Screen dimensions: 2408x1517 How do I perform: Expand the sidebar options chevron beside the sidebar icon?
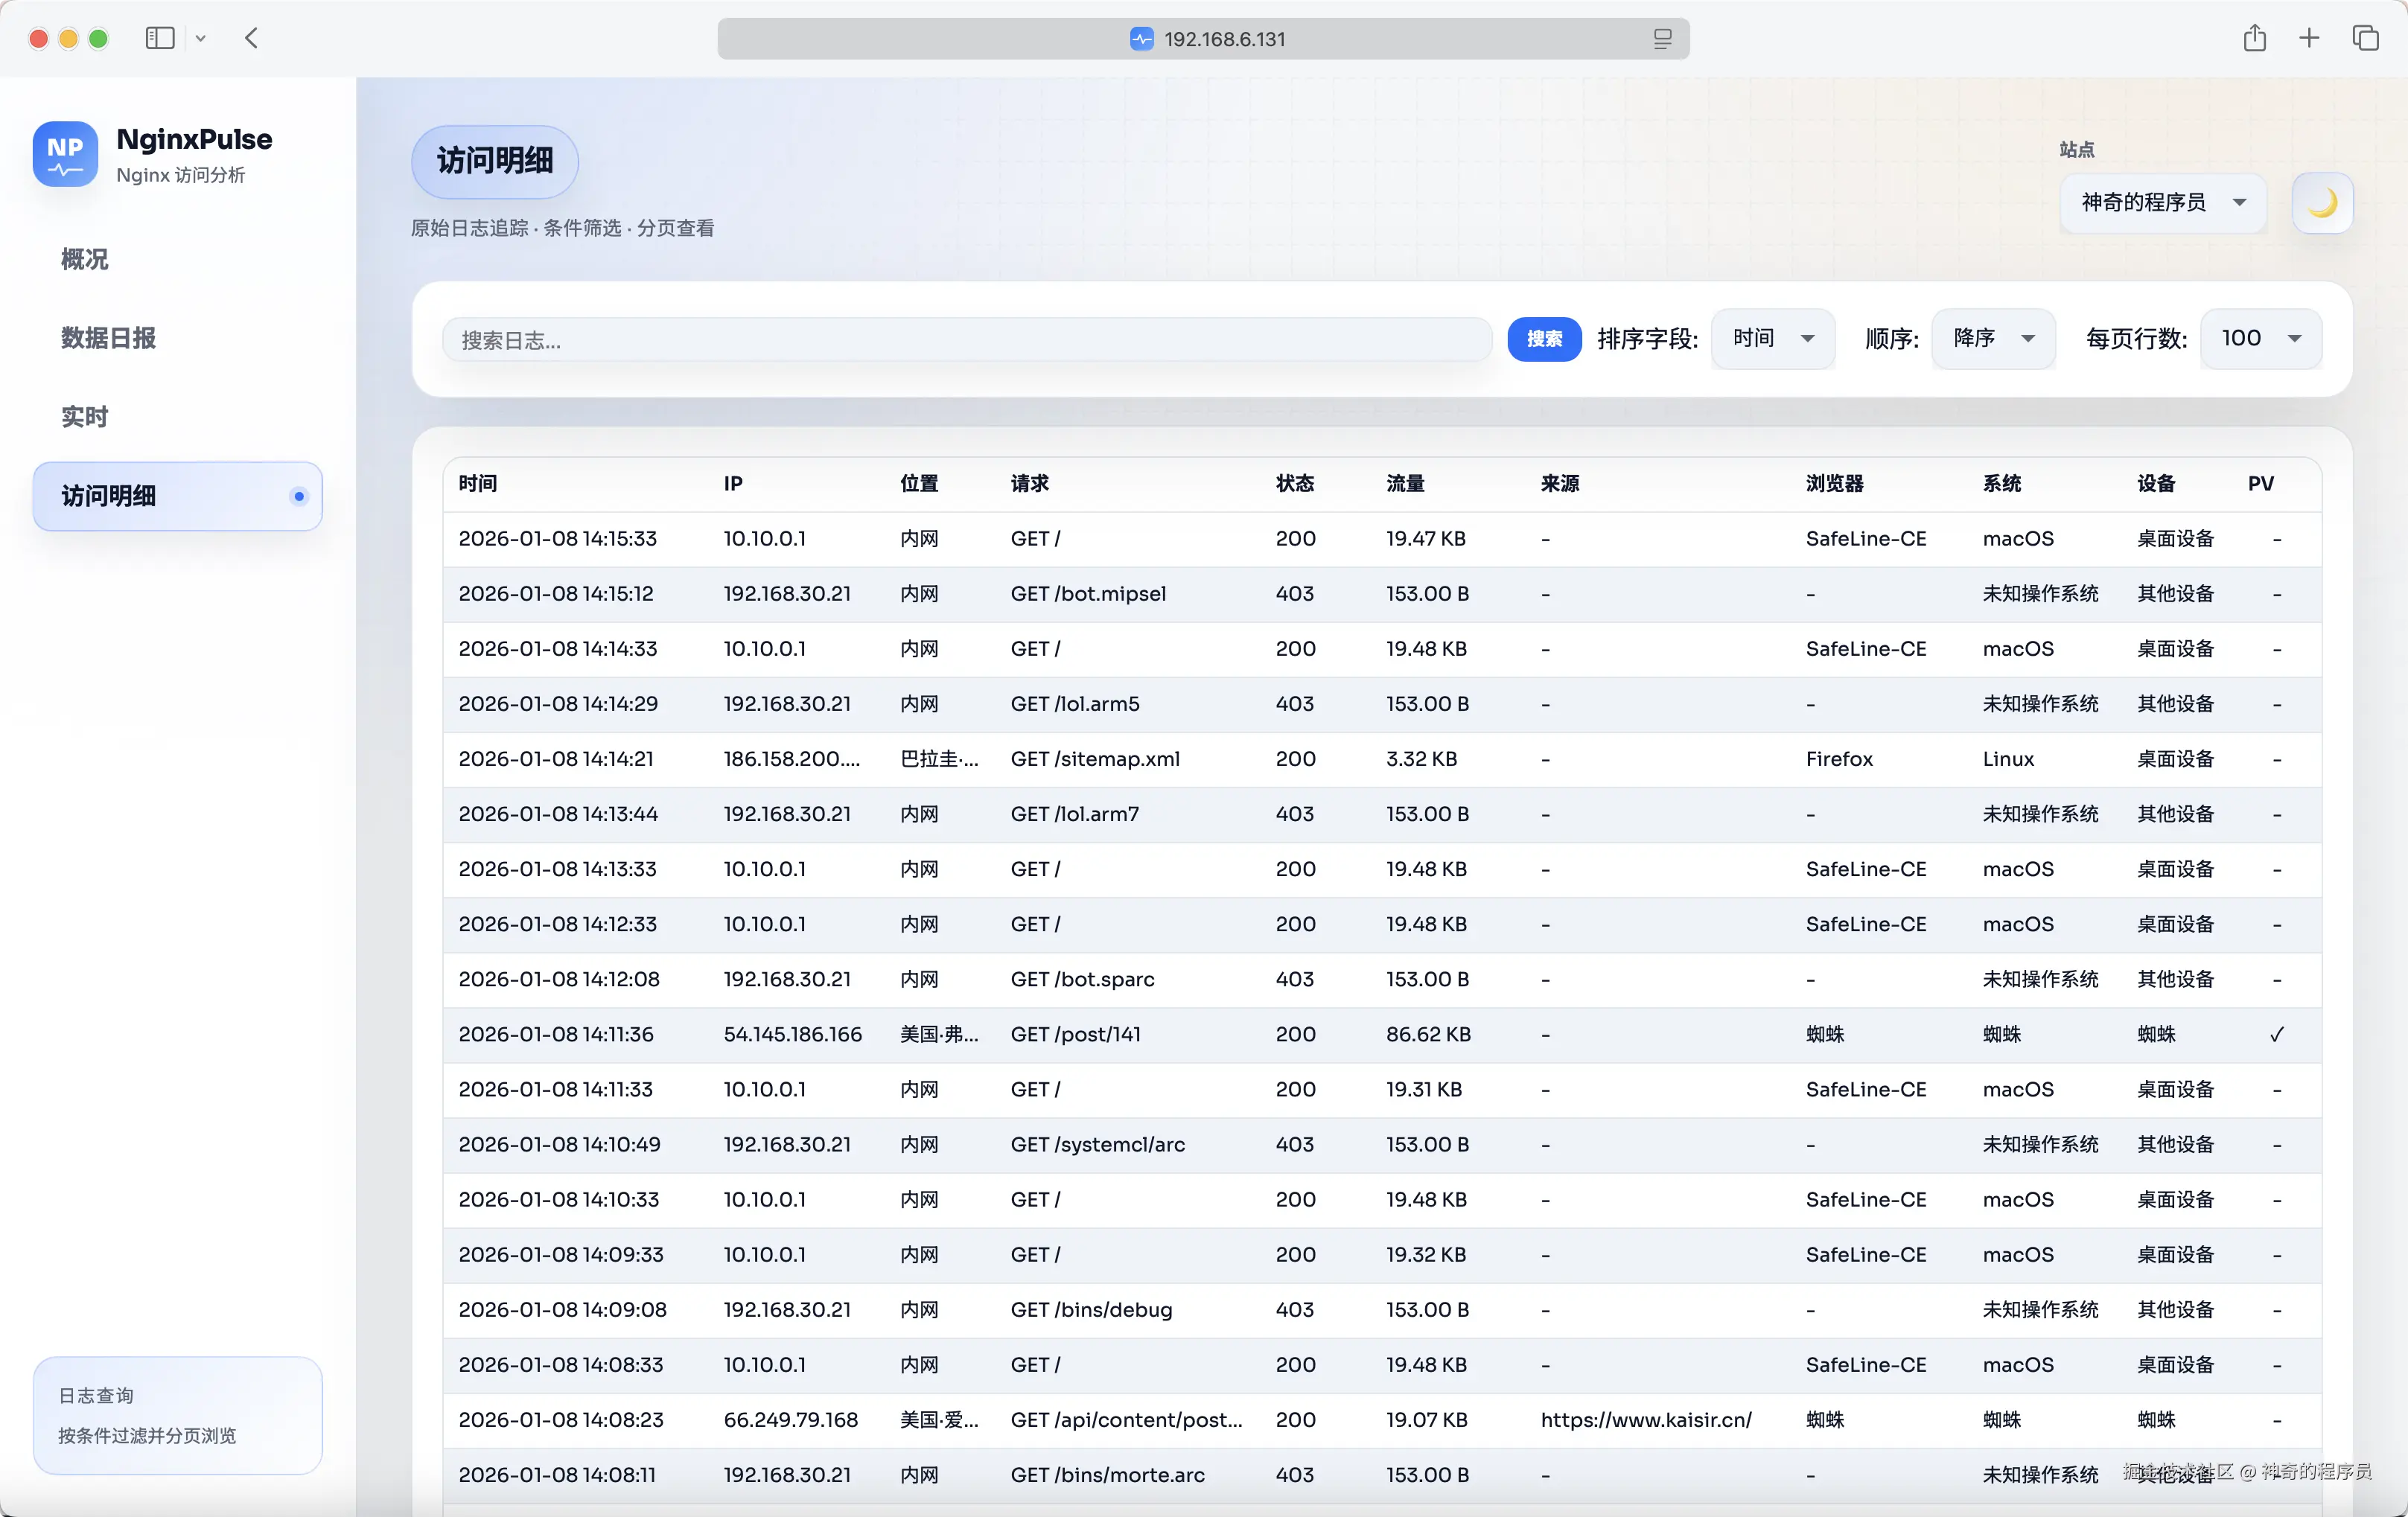[201, 38]
